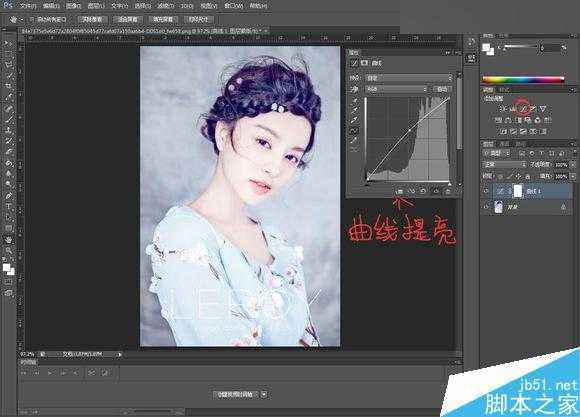
Task: Open the Window menu
Action: (233, 6)
